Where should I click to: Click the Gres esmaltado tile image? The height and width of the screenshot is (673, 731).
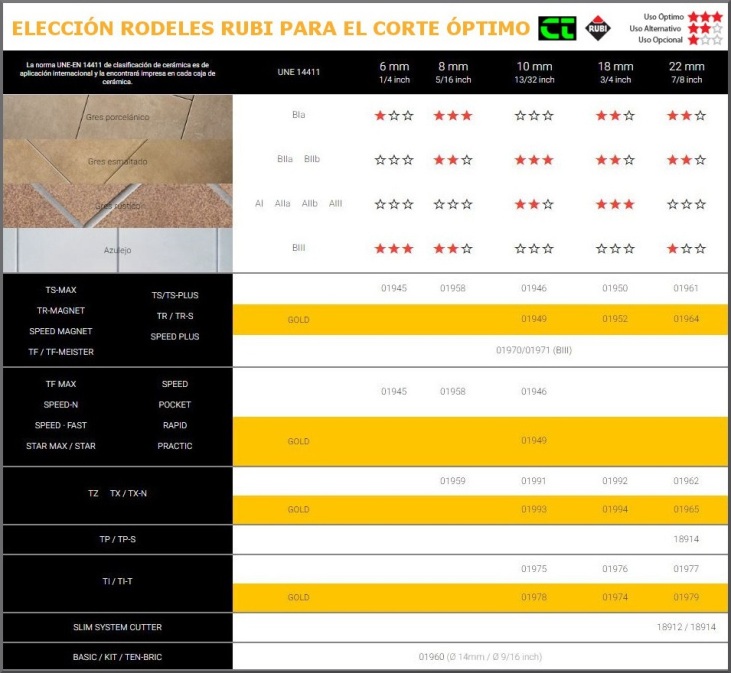pyautogui.click(x=117, y=161)
